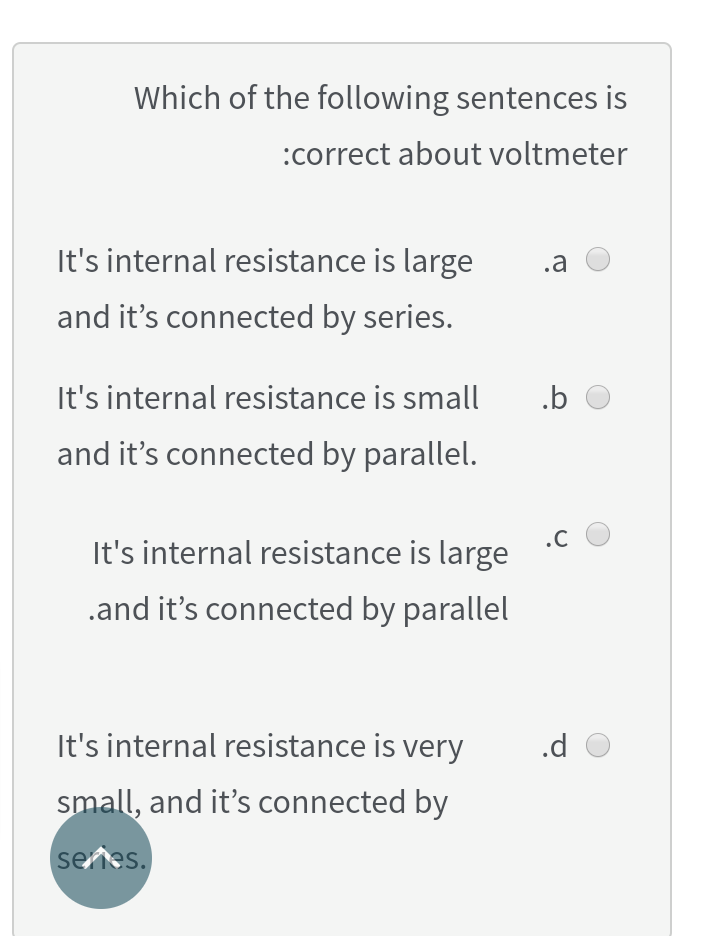The image size is (702, 936).
Task: Click "It's internal resistance is small" text
Action: pos(268,398)
